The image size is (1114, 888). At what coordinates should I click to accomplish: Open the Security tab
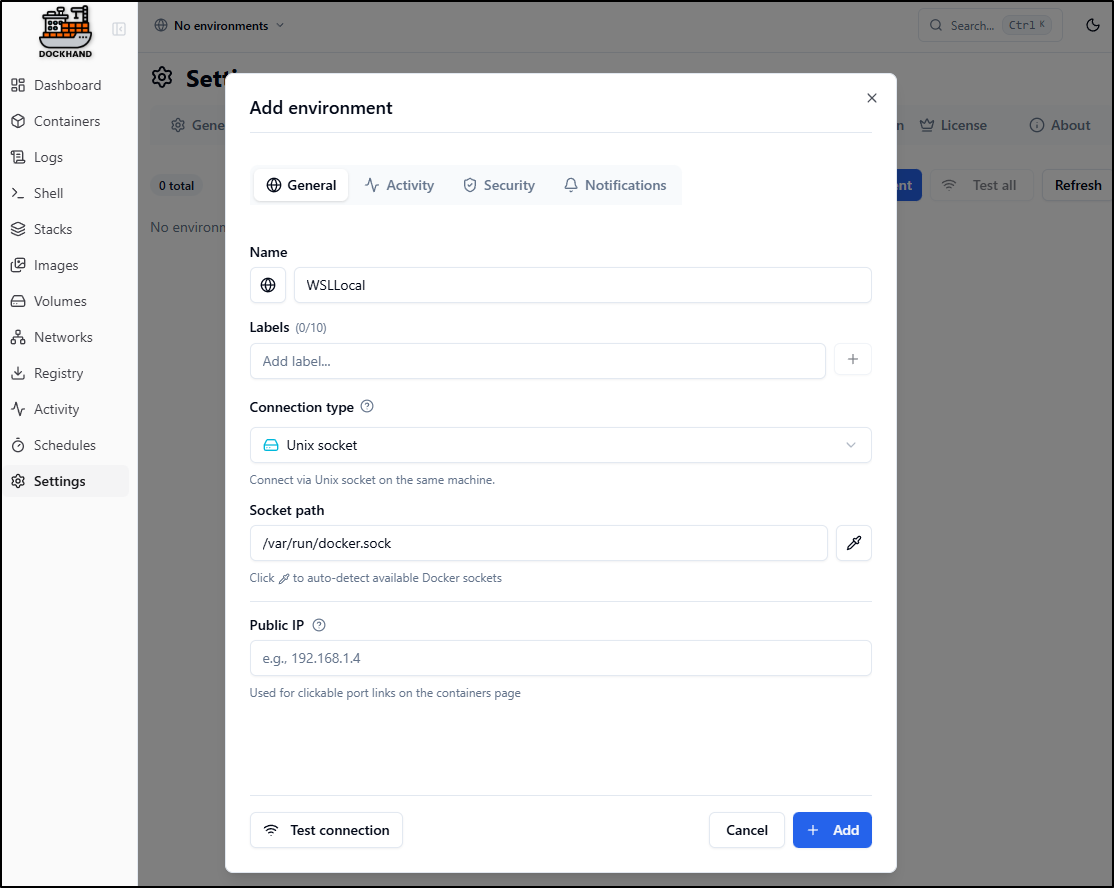coord(498,185)
